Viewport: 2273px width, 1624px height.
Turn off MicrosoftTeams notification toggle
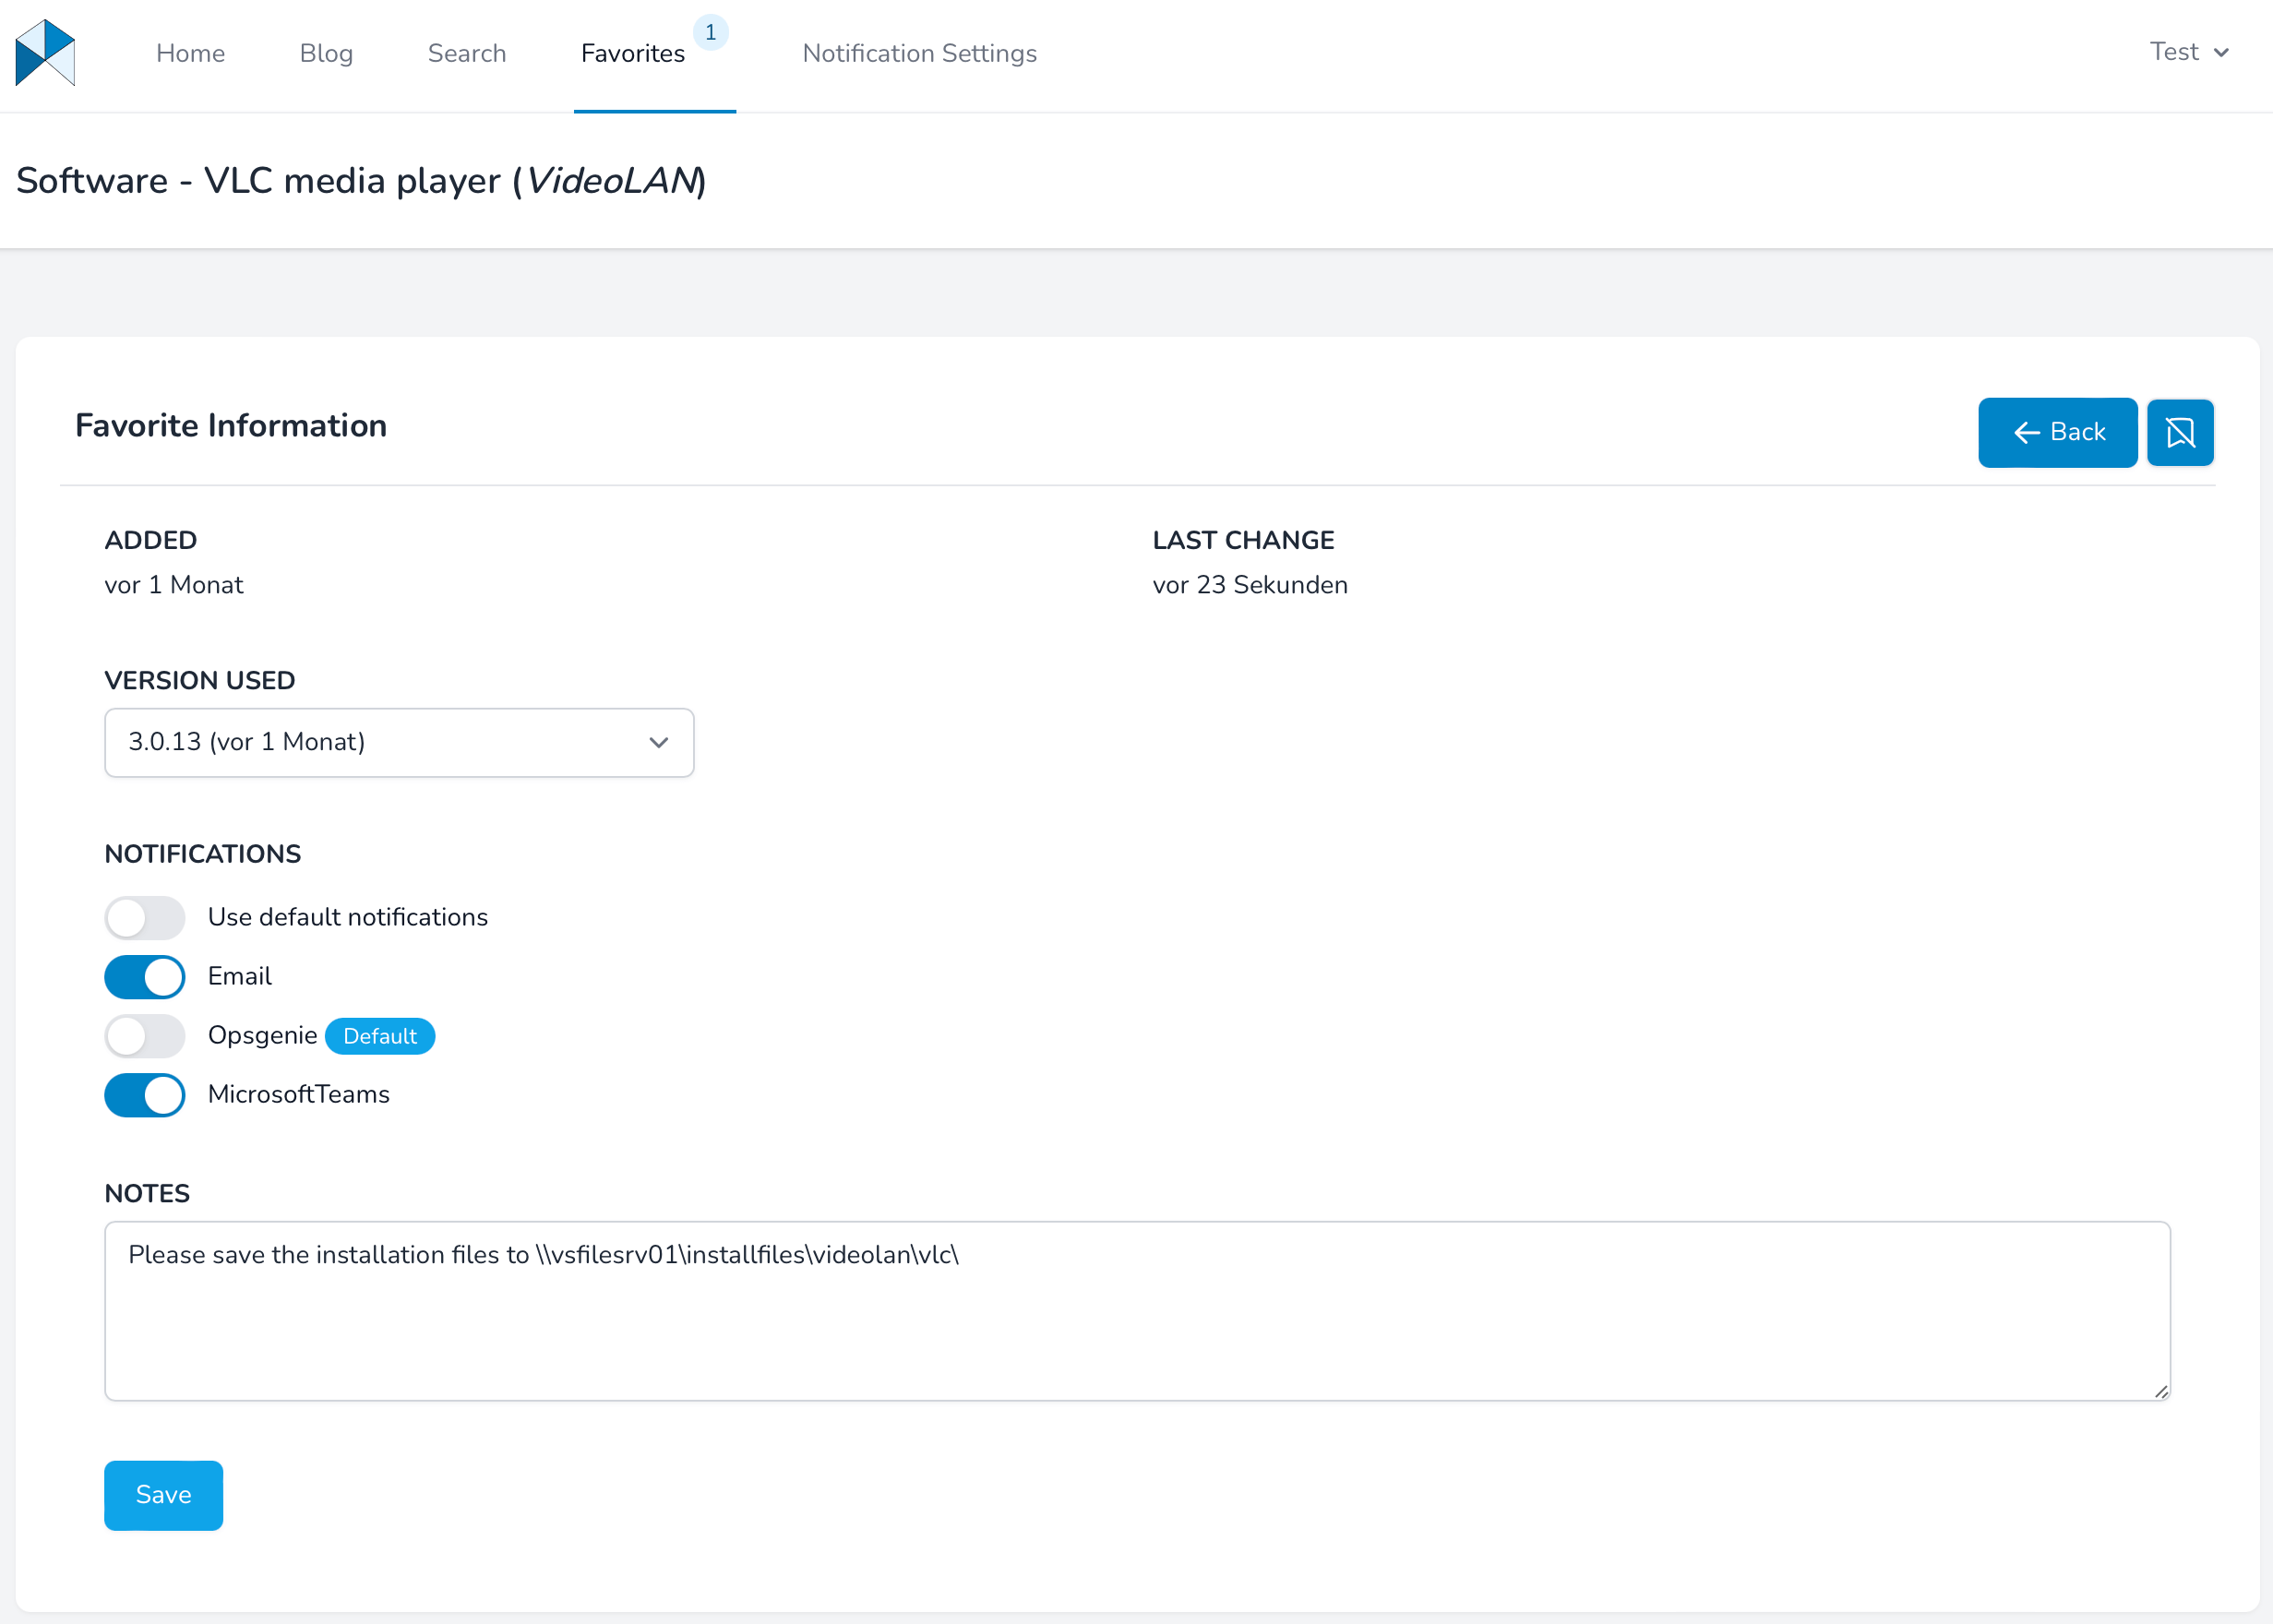(145, 1095)
